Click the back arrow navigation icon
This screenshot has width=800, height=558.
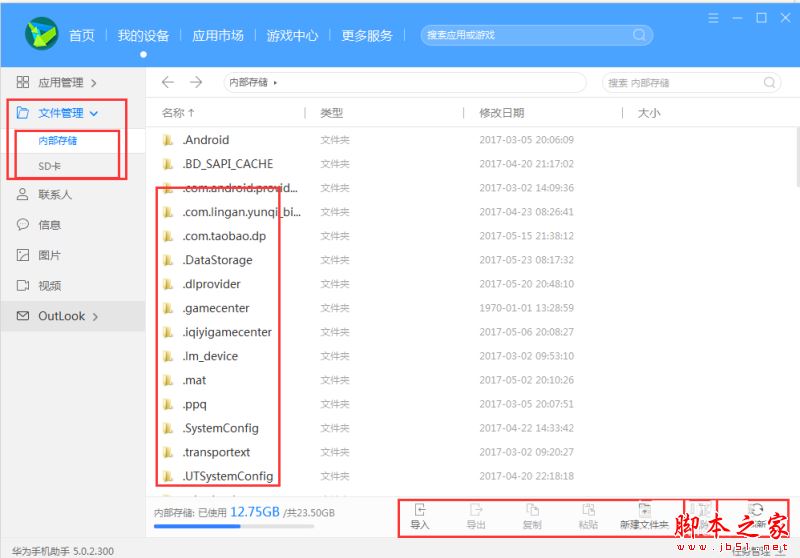tap(168, 82)
